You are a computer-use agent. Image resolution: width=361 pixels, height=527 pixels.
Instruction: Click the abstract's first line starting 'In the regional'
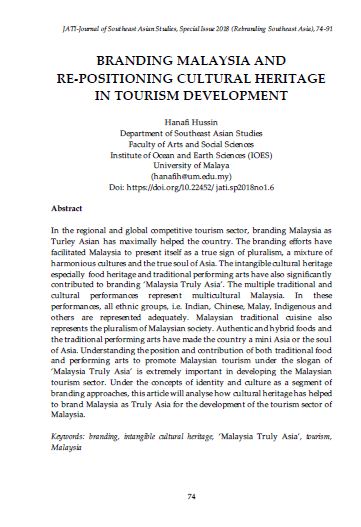191,231
